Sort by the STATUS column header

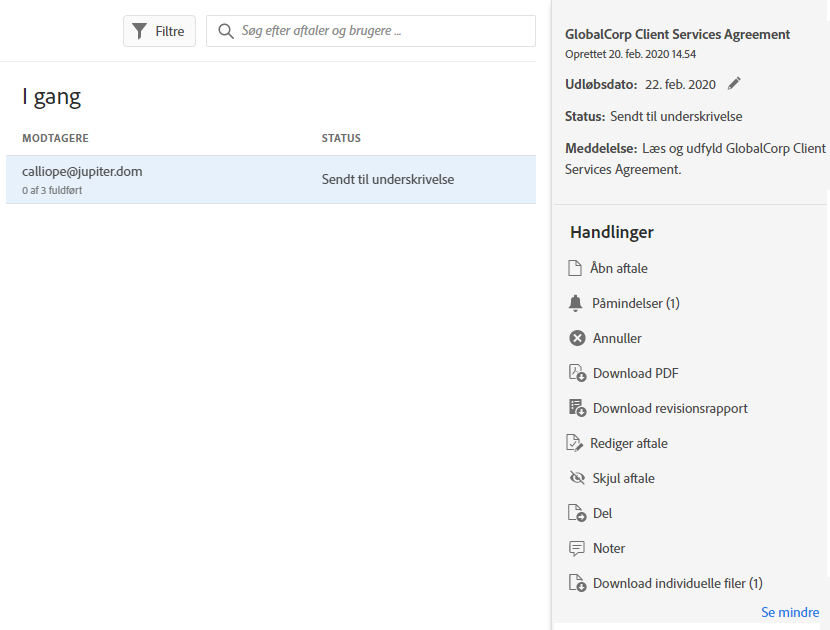(341, 138)
